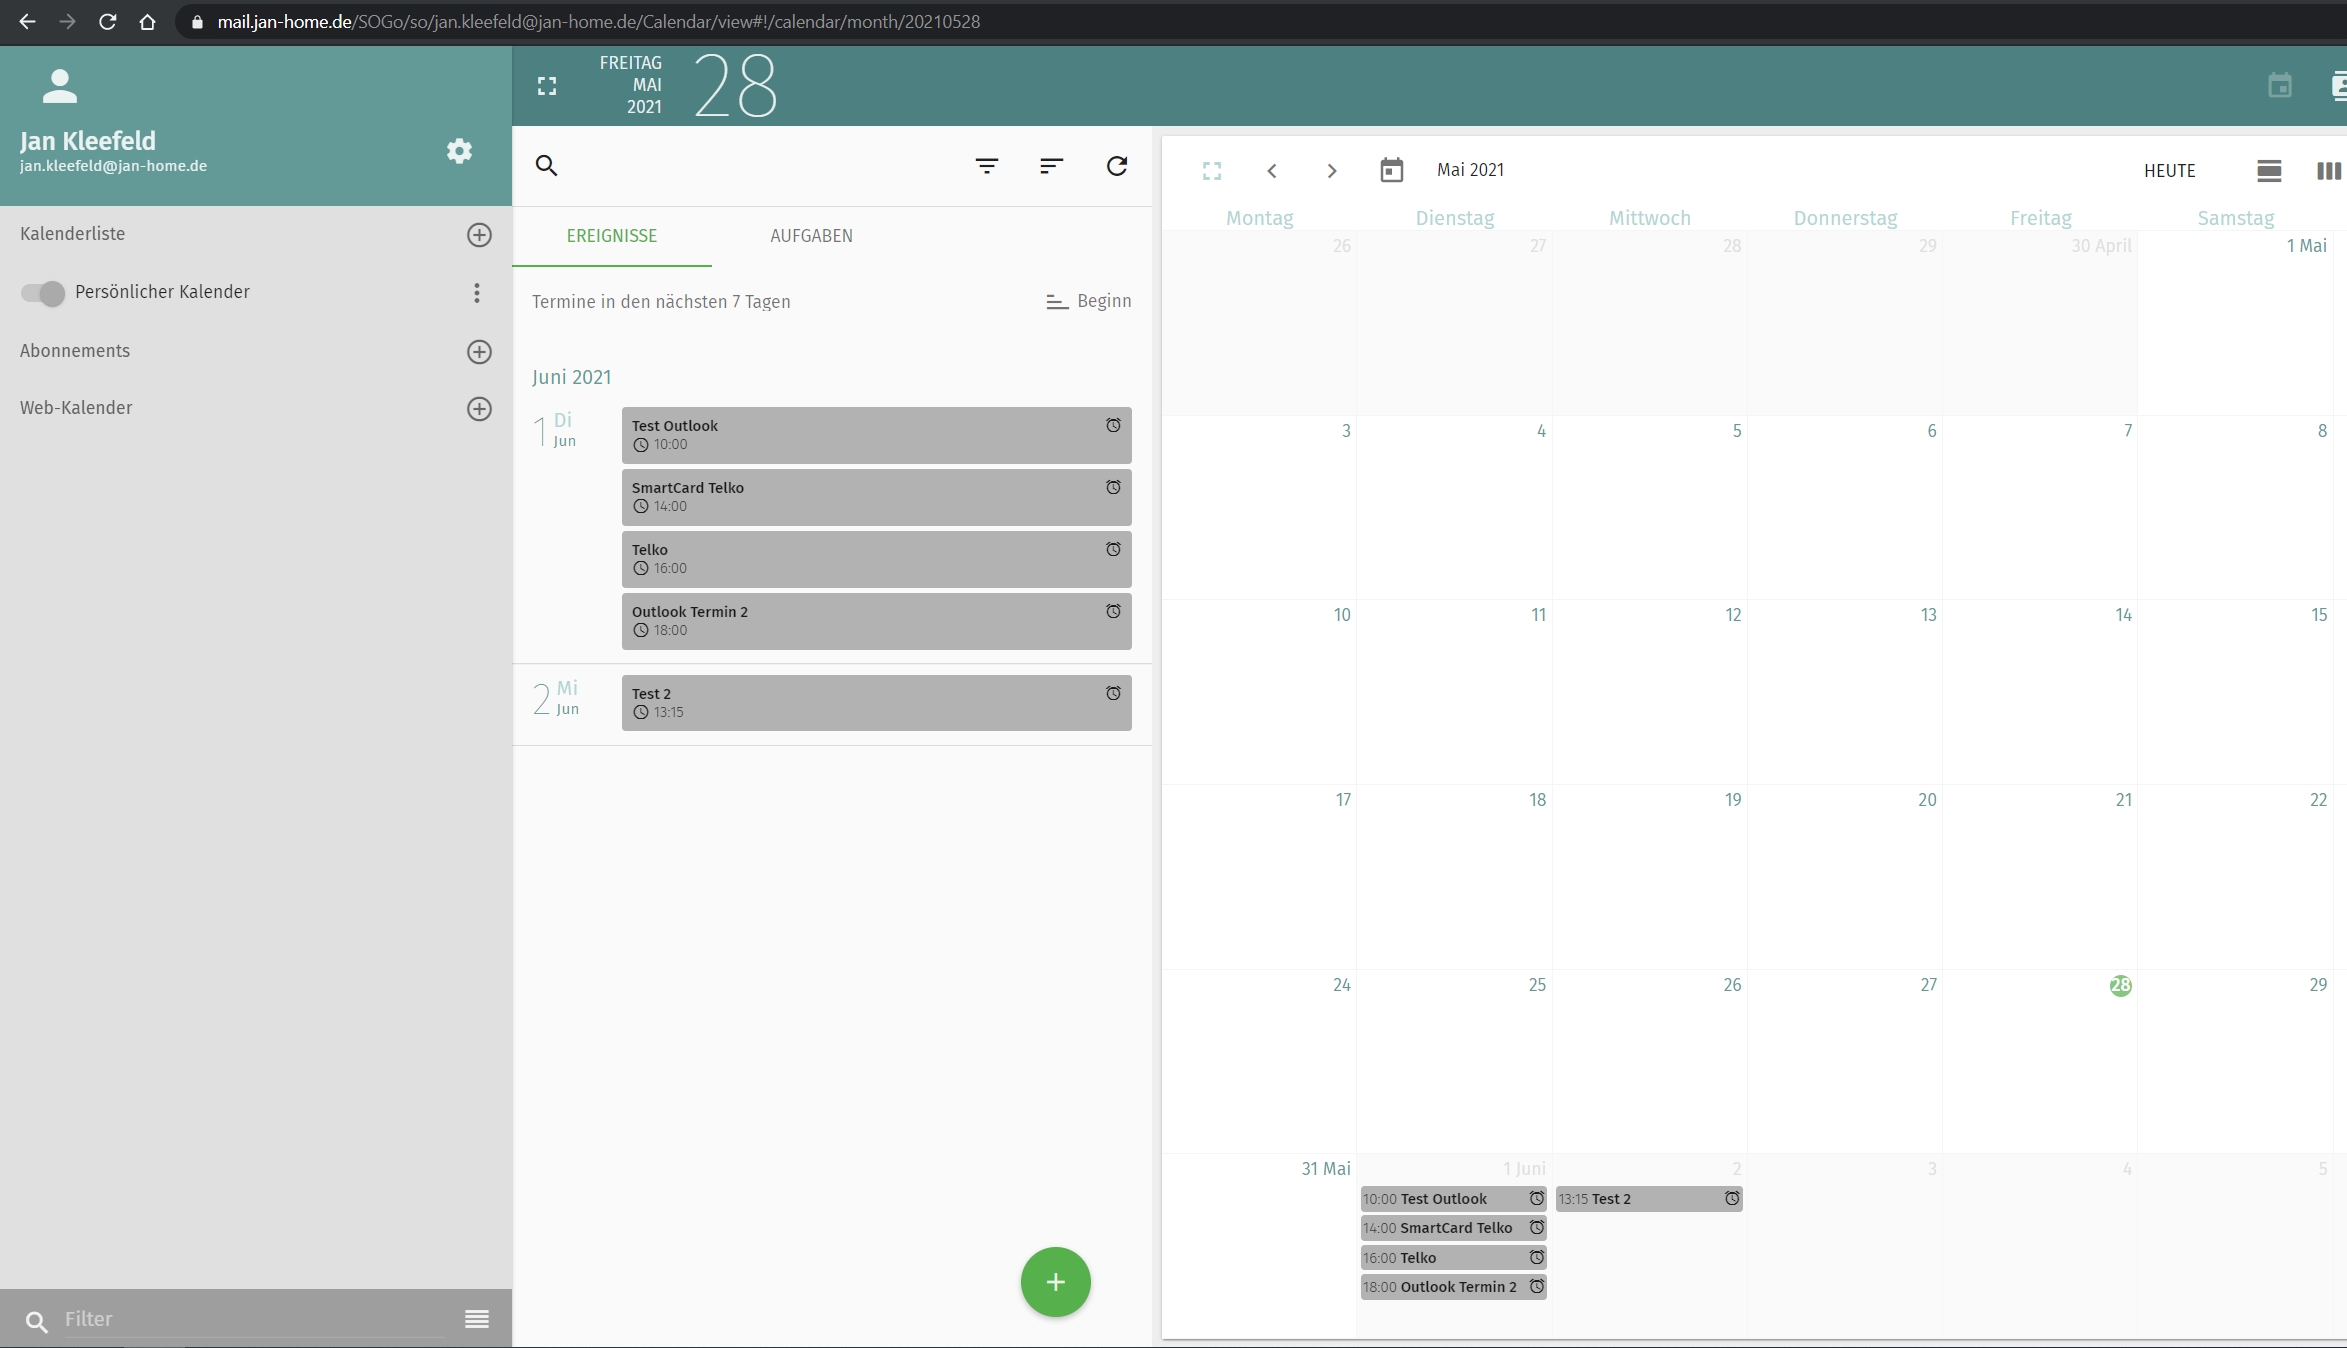Screen dimensions: 2347x1348
Task: Open SmartCard Telko event in list
Action: point(876,497)
